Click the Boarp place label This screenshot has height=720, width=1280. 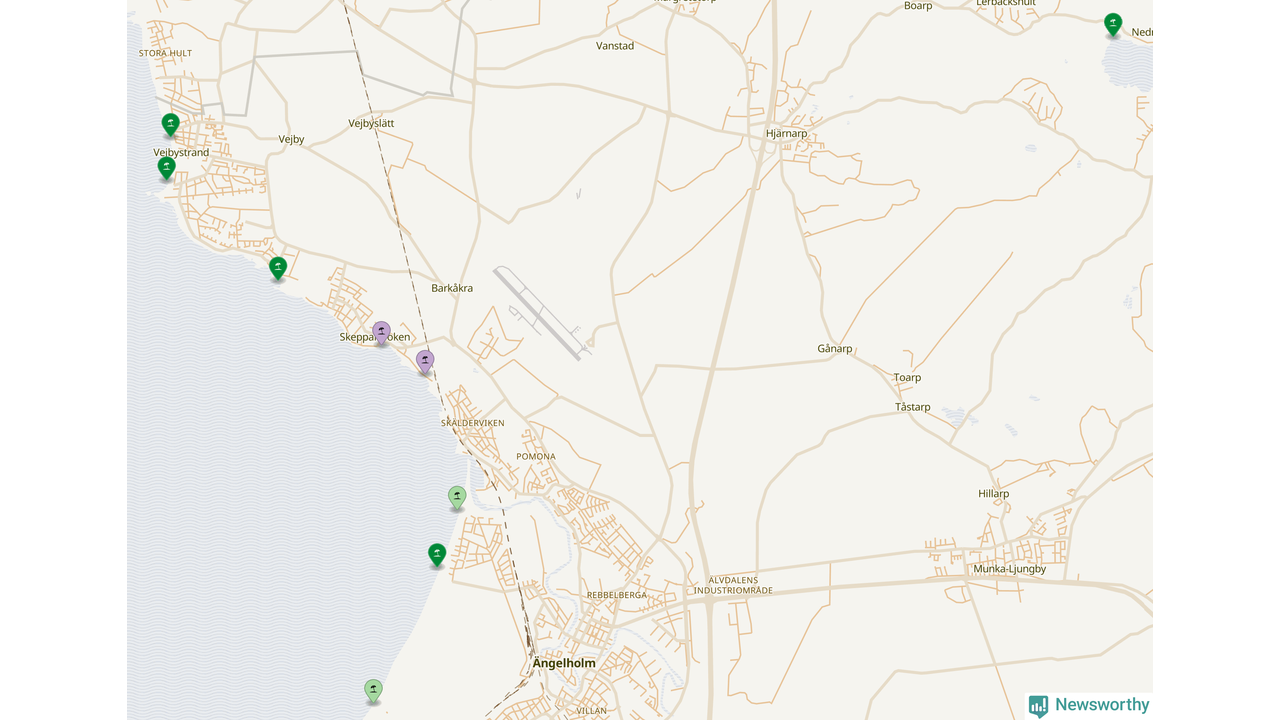(x=918, y=6)
